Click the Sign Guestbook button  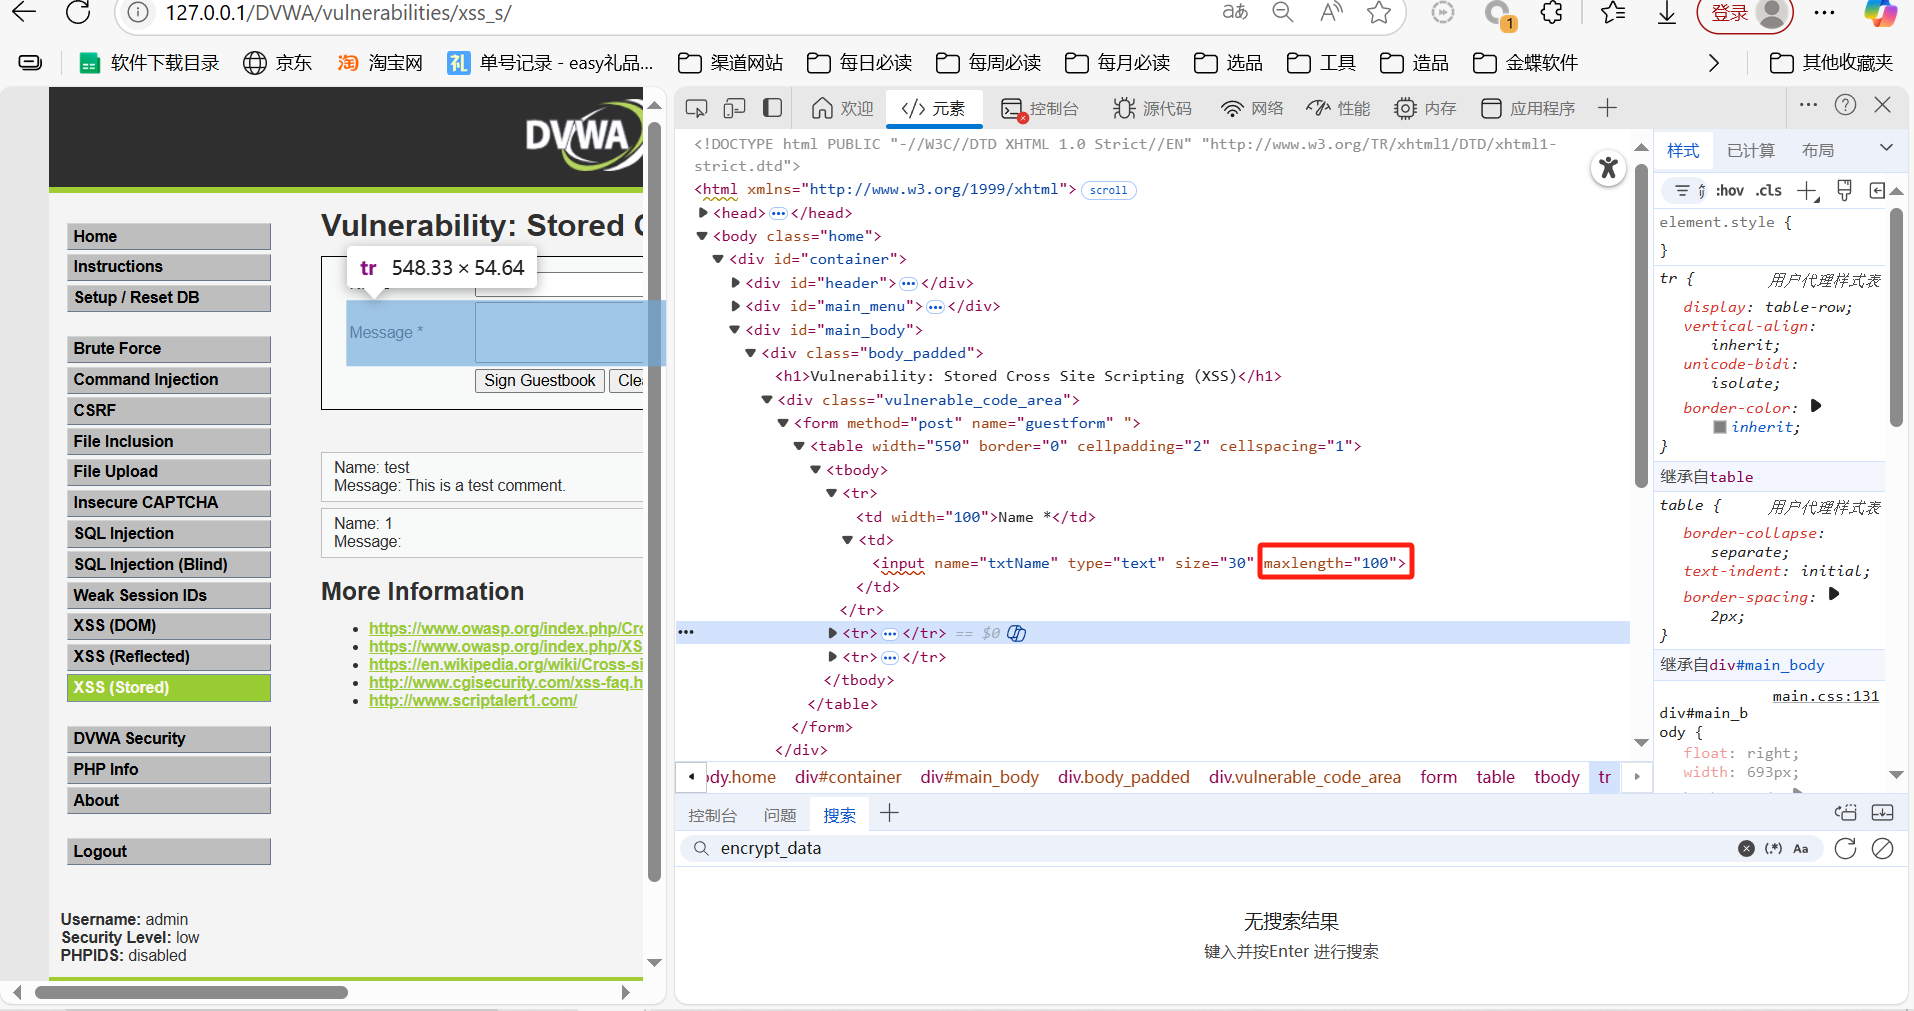coord(540,380)
